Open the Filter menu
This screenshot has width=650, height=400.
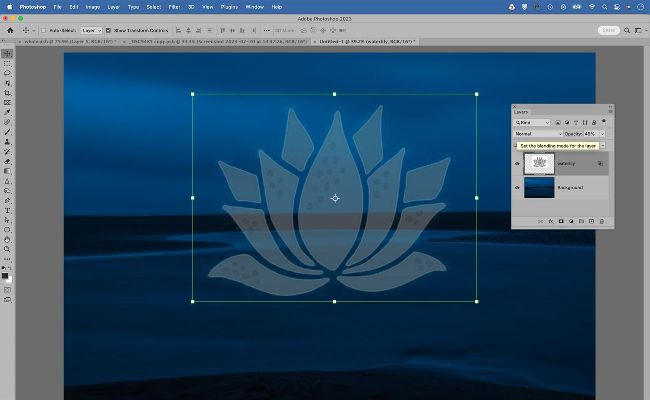click(x=174, y=7)
